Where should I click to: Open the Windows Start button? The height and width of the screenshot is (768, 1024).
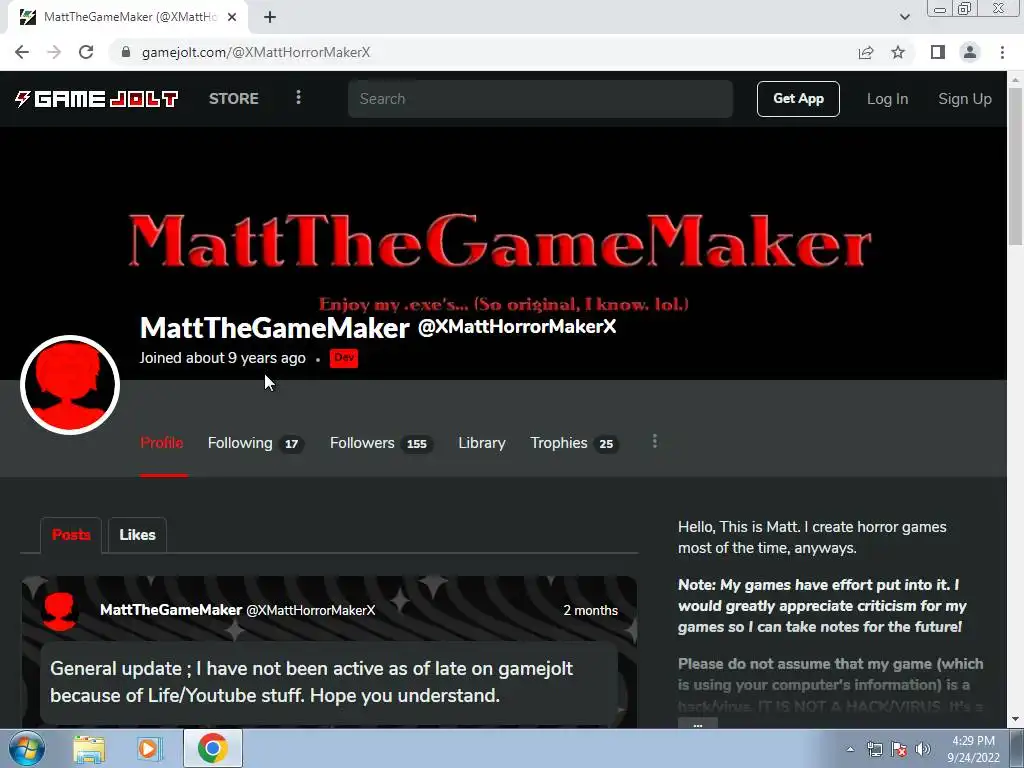[25, 748]
